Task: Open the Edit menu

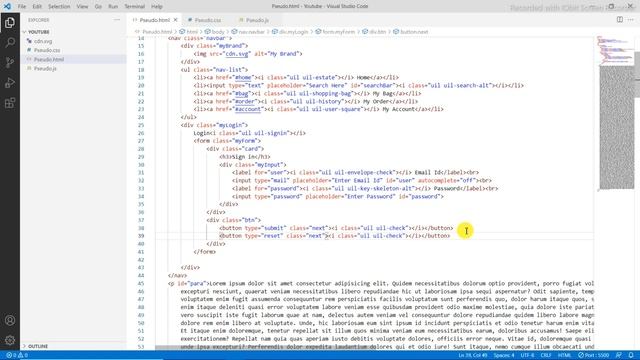Action: (x=37, y=7)
